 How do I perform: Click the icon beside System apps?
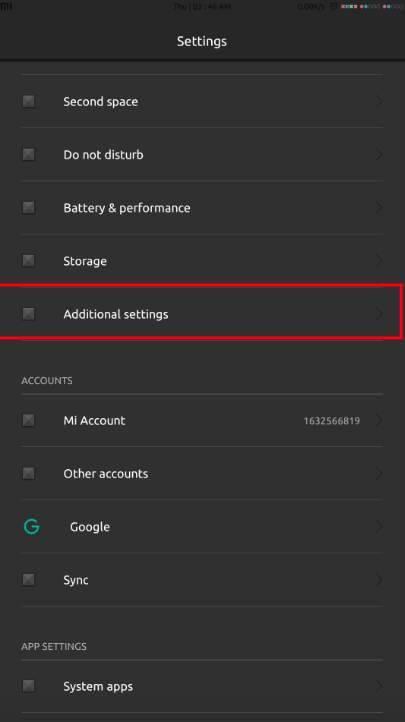(29, 686)
